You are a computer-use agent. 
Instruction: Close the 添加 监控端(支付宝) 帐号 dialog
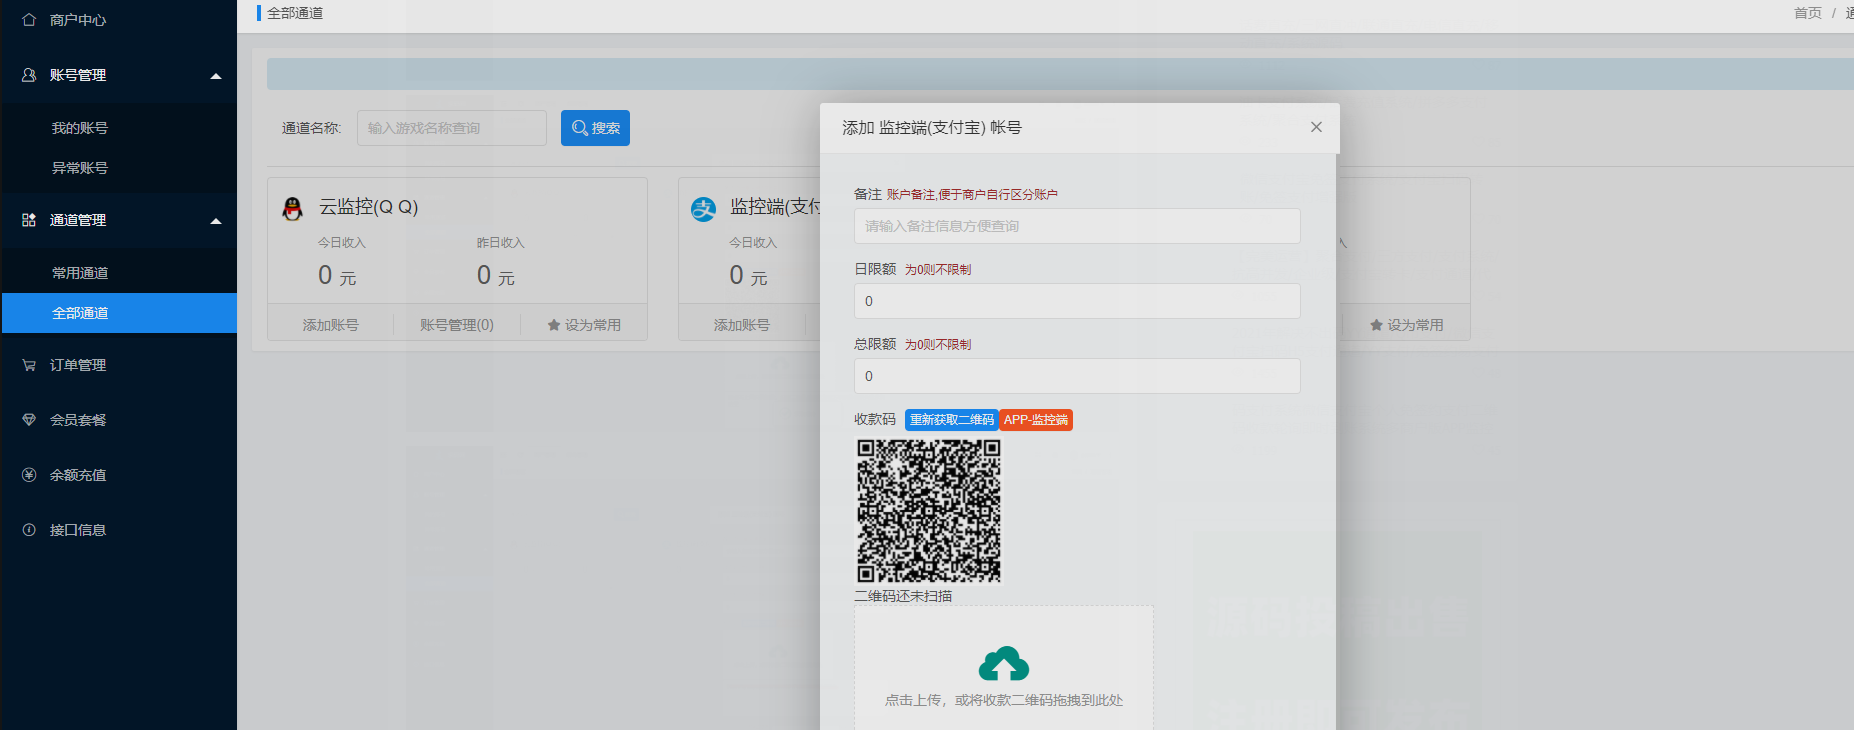(1316, 127)
